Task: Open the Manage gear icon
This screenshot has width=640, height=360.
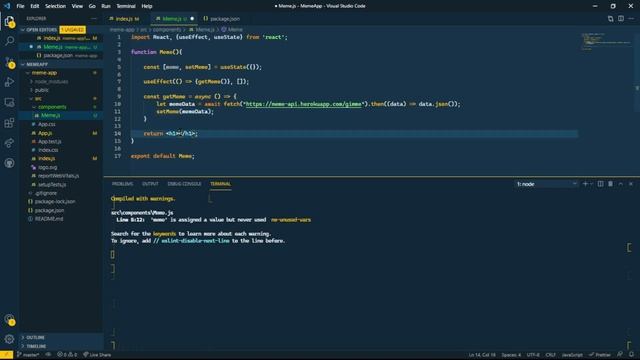Action: (9, 339)
